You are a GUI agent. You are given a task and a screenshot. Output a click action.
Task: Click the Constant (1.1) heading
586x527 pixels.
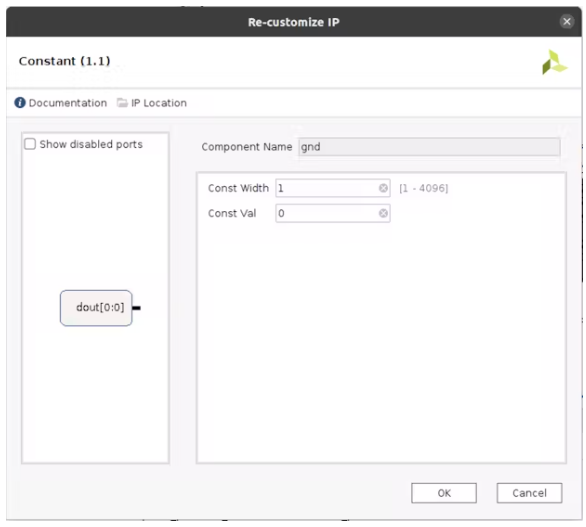[65, 61]
